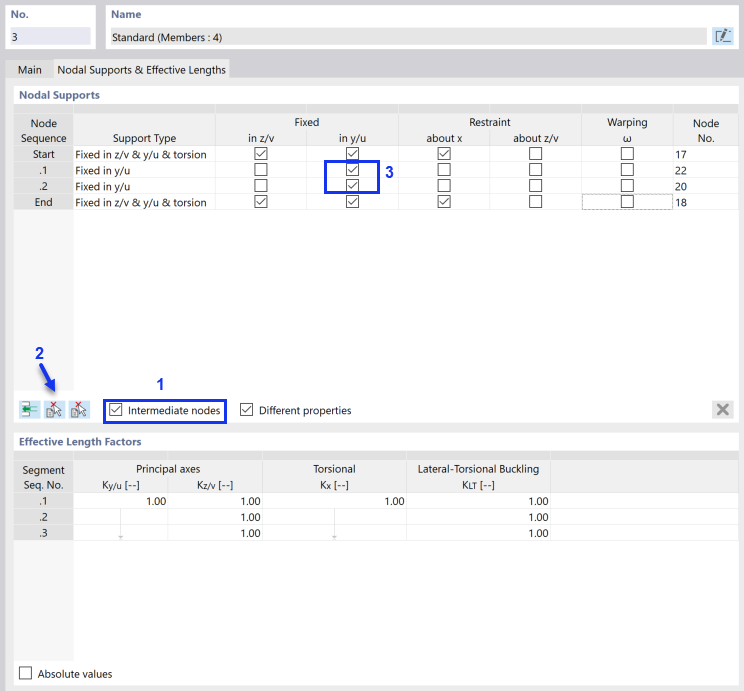Click Kx value 1.00 in segment .1
The image size is (744, 691).
point(335,501)
